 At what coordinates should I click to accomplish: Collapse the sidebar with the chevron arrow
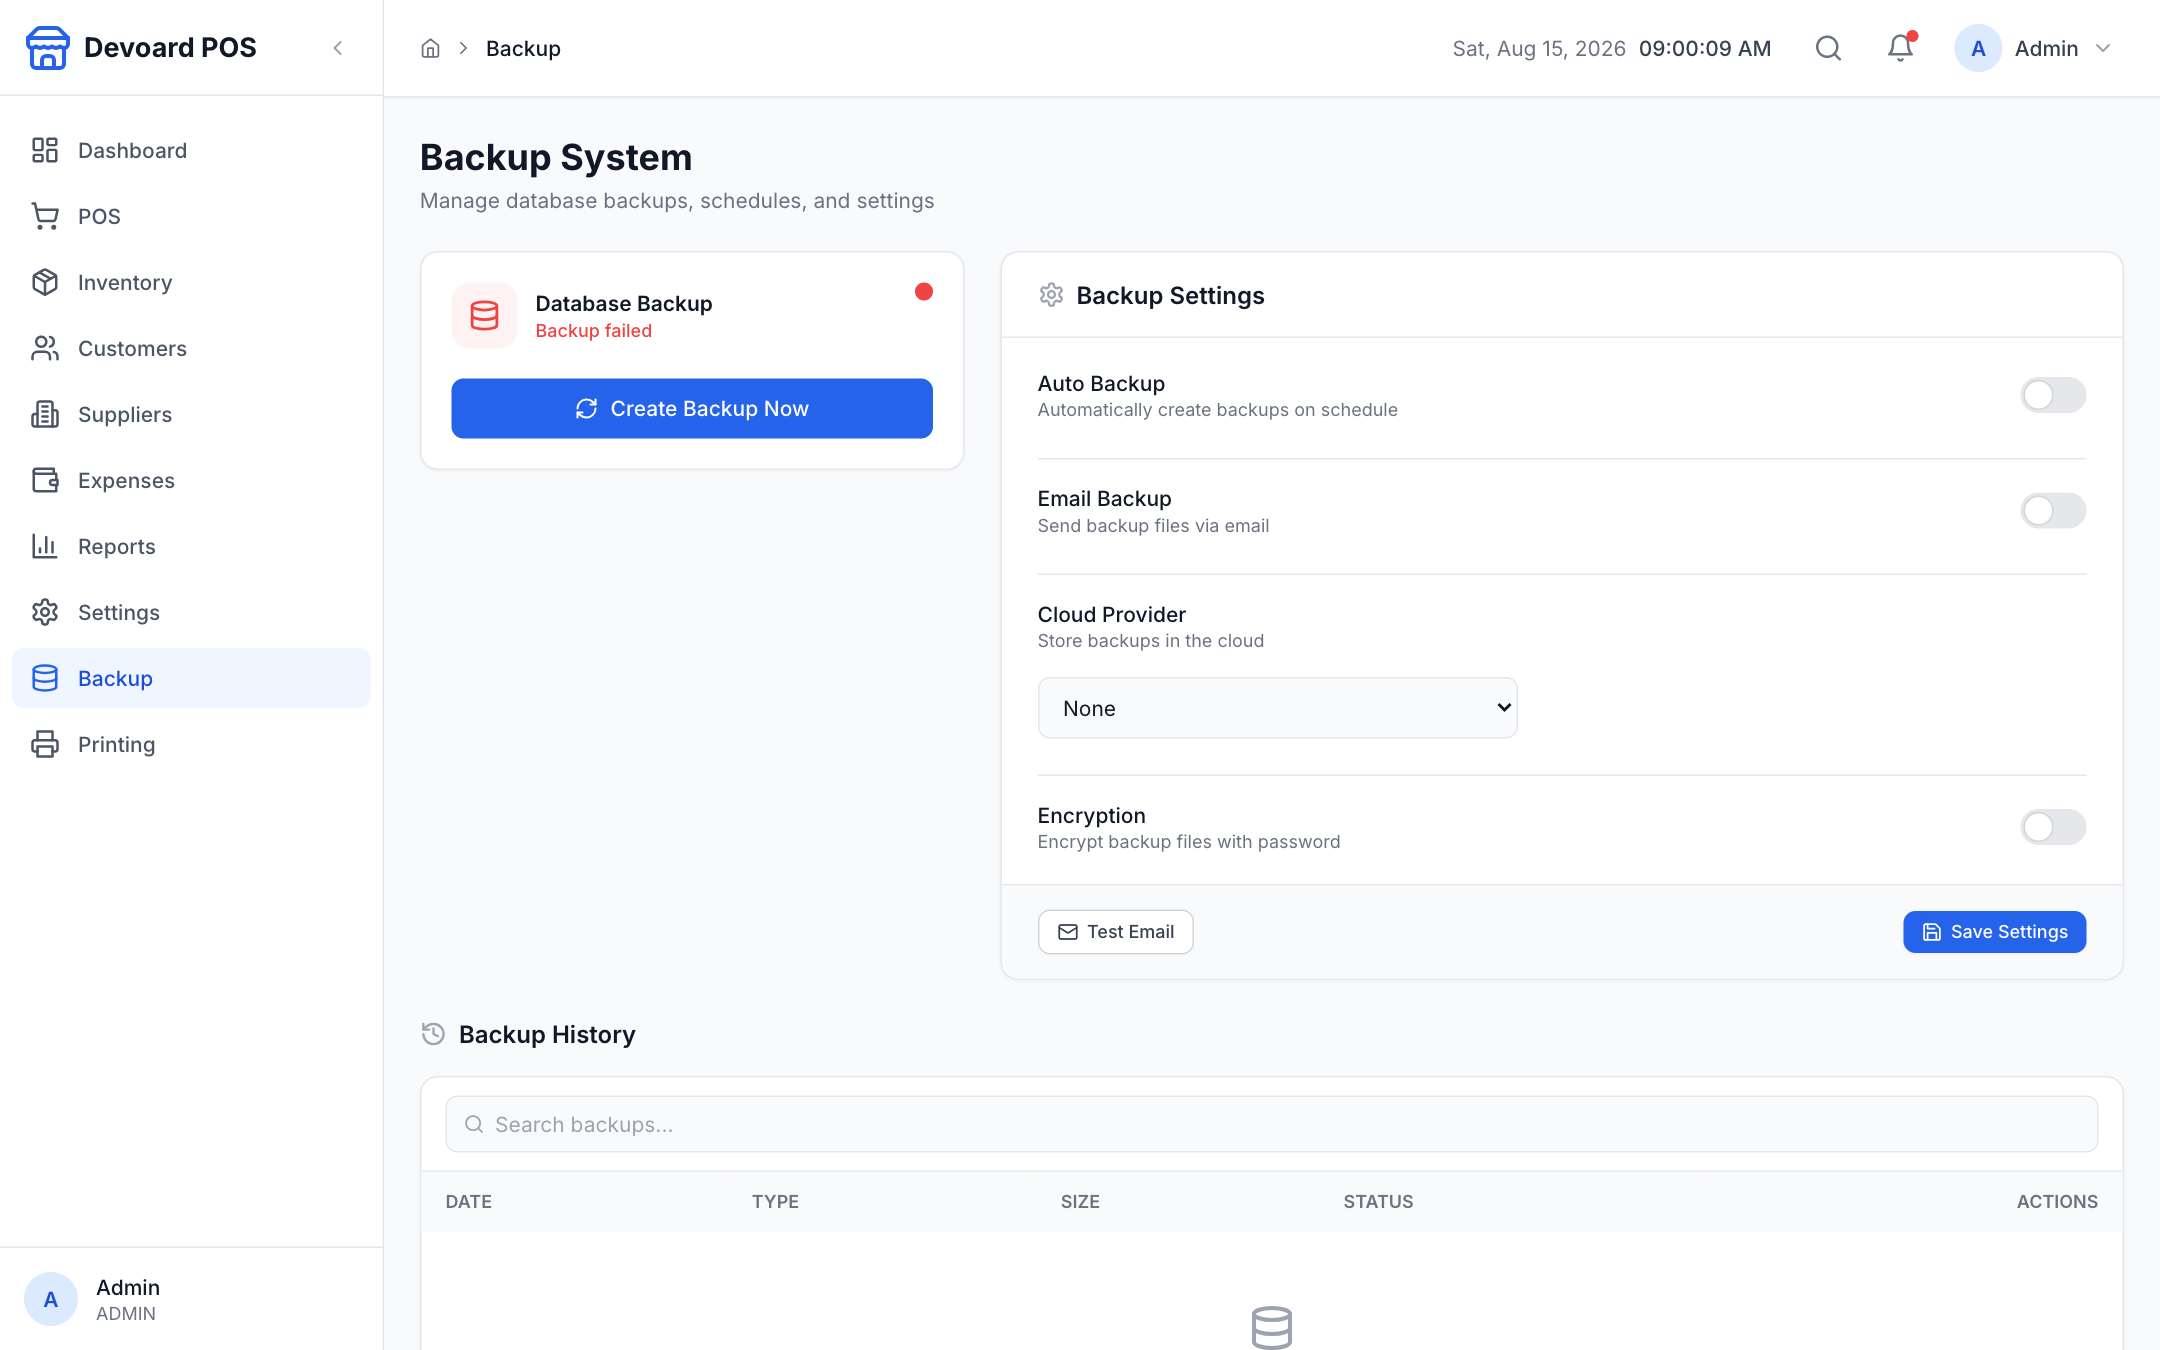[338, 48]
